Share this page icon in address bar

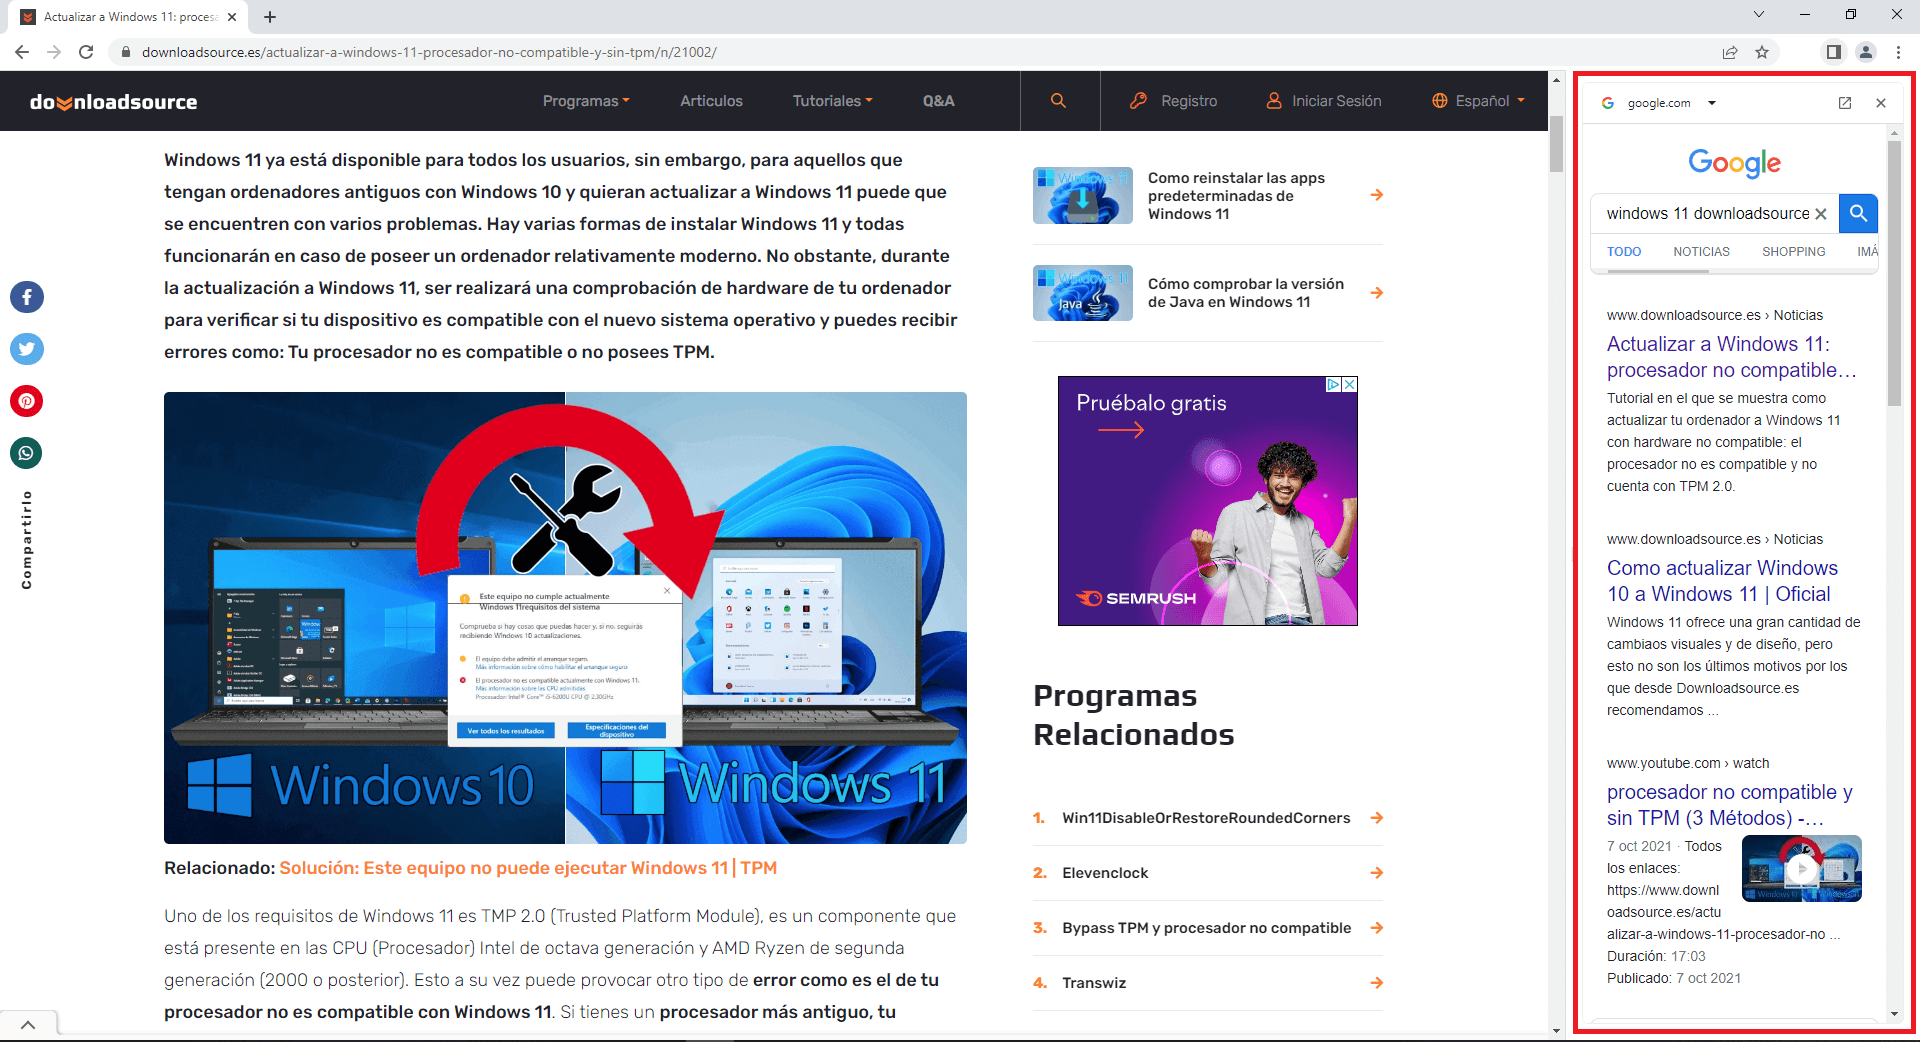(x=1730, y=52)
